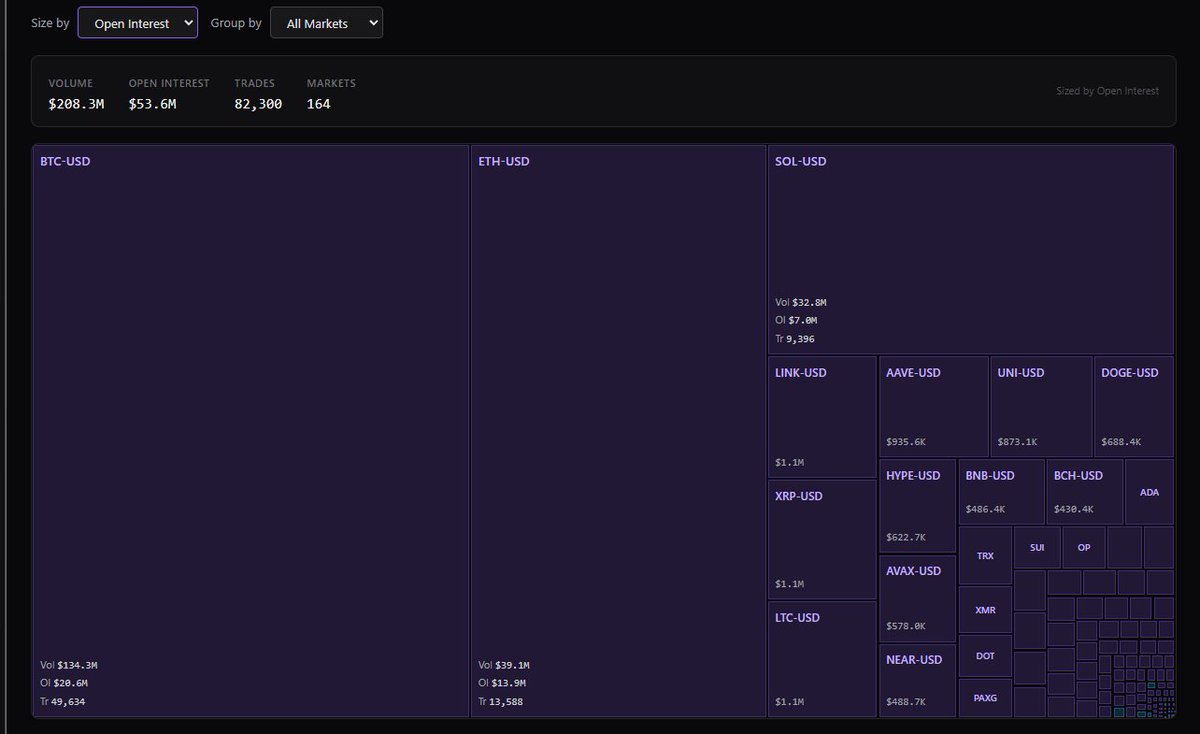This screenshot has height=734, width=1200.
Task: Click the TRADES 82,300 value
Action: point(258,104)
